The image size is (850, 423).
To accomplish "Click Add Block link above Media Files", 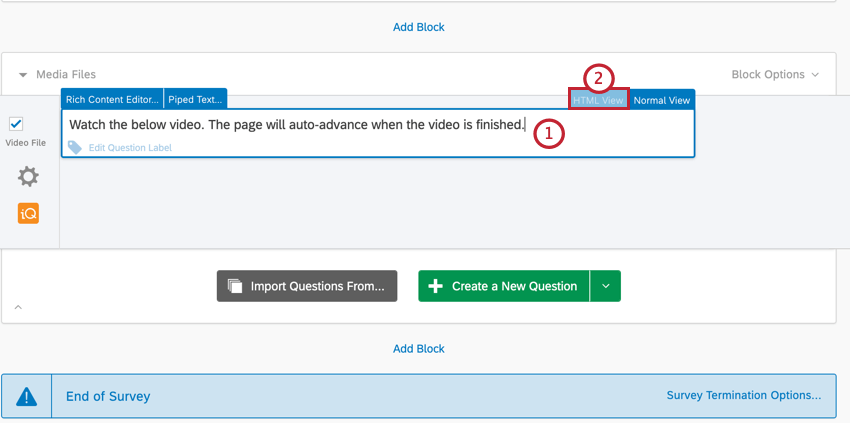I will pos(418,27).
